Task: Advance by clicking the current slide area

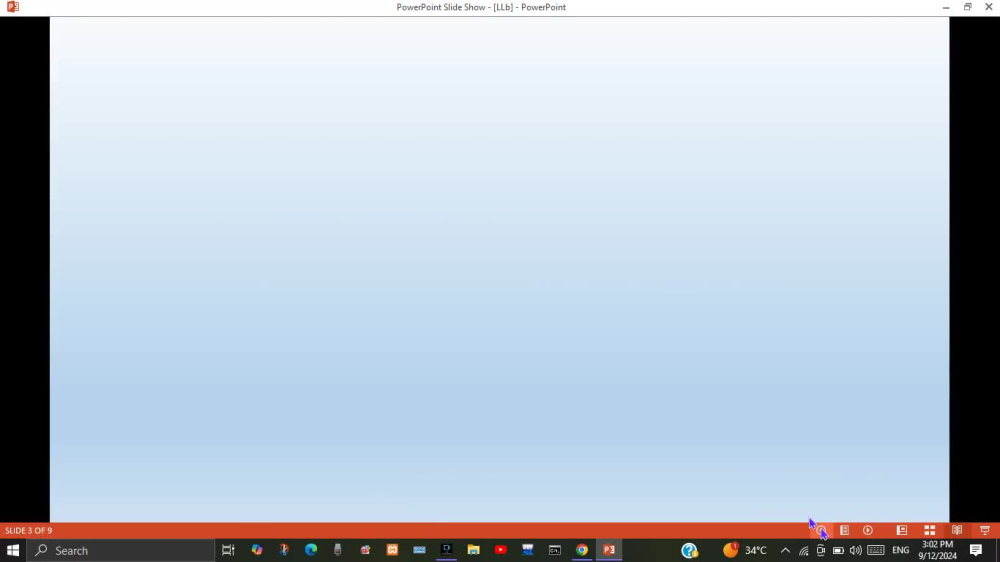Action: click(x=499, y=269)
